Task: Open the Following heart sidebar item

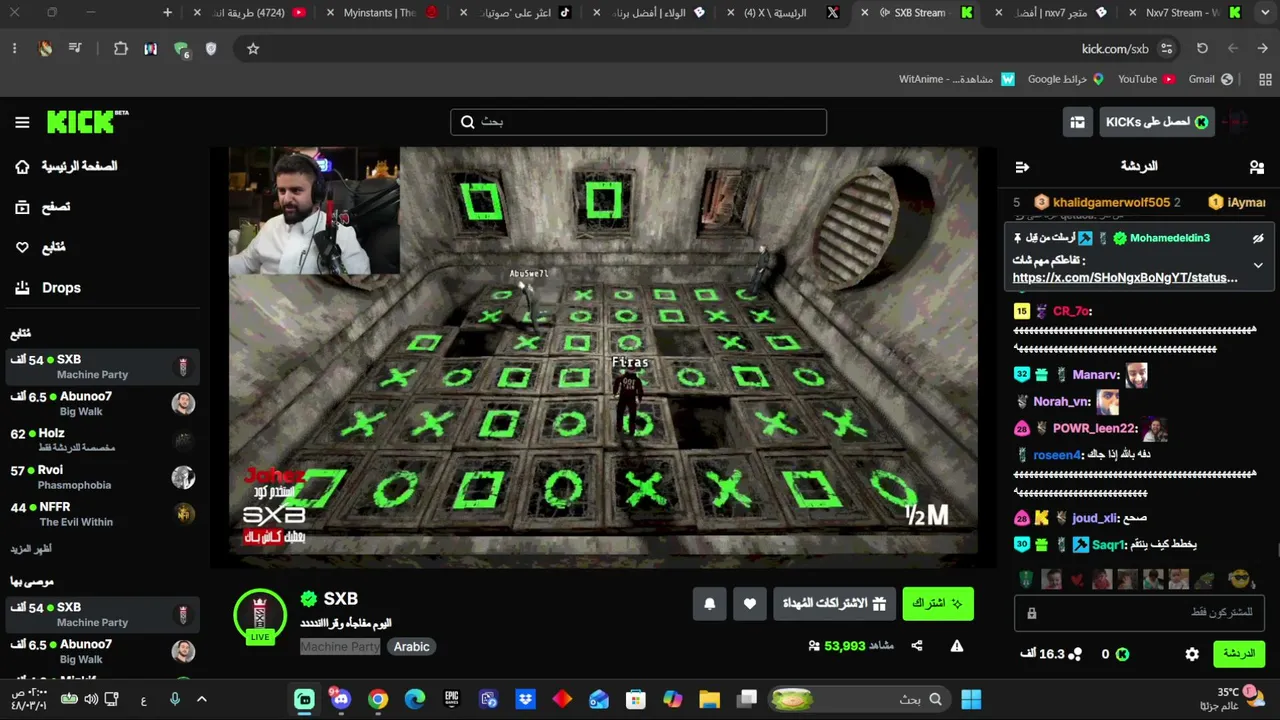Action: coord(40,247)
